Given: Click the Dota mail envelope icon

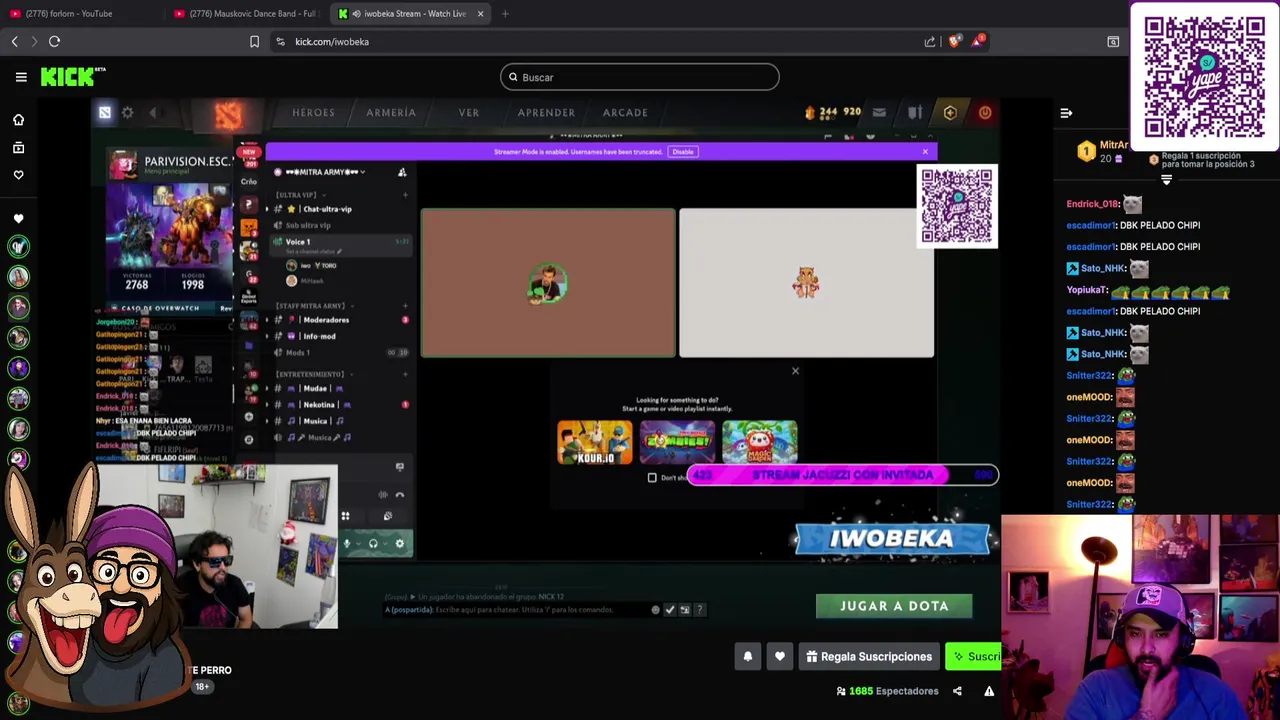Looking at the screenshot, I should click(x=879, y=113).
